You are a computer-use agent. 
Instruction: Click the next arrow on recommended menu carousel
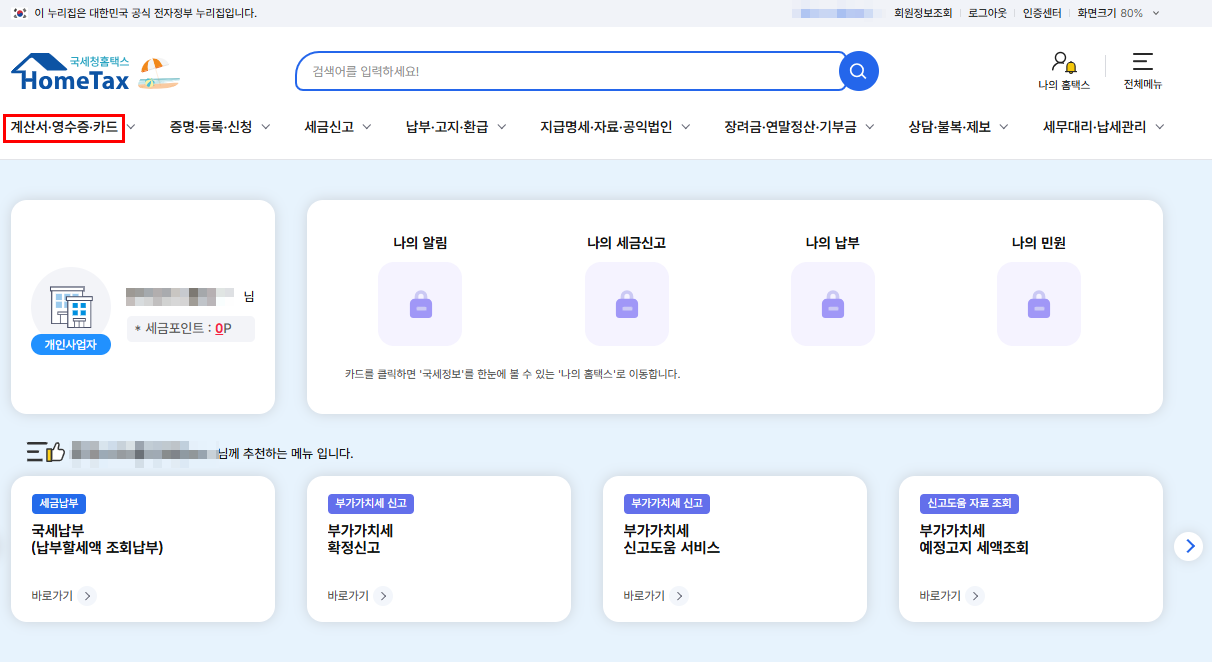(x=1188, y=545)
